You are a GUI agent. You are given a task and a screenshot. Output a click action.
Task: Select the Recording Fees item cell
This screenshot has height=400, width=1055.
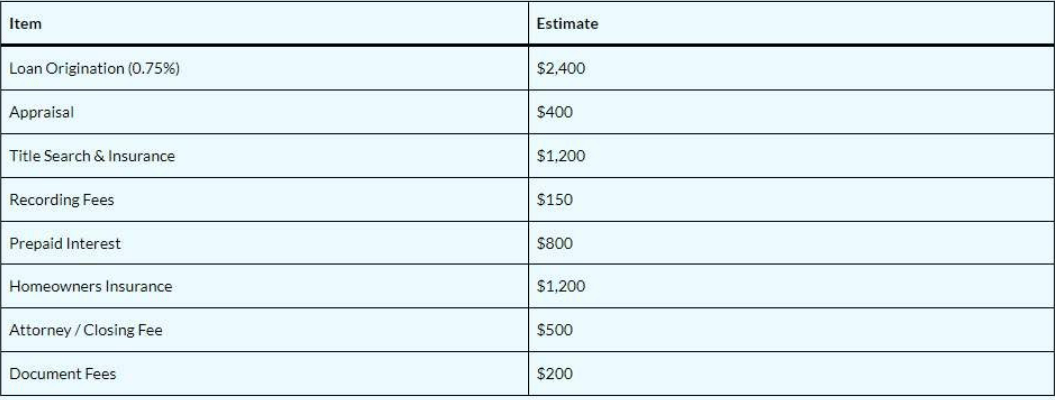(x=61, y=200)
